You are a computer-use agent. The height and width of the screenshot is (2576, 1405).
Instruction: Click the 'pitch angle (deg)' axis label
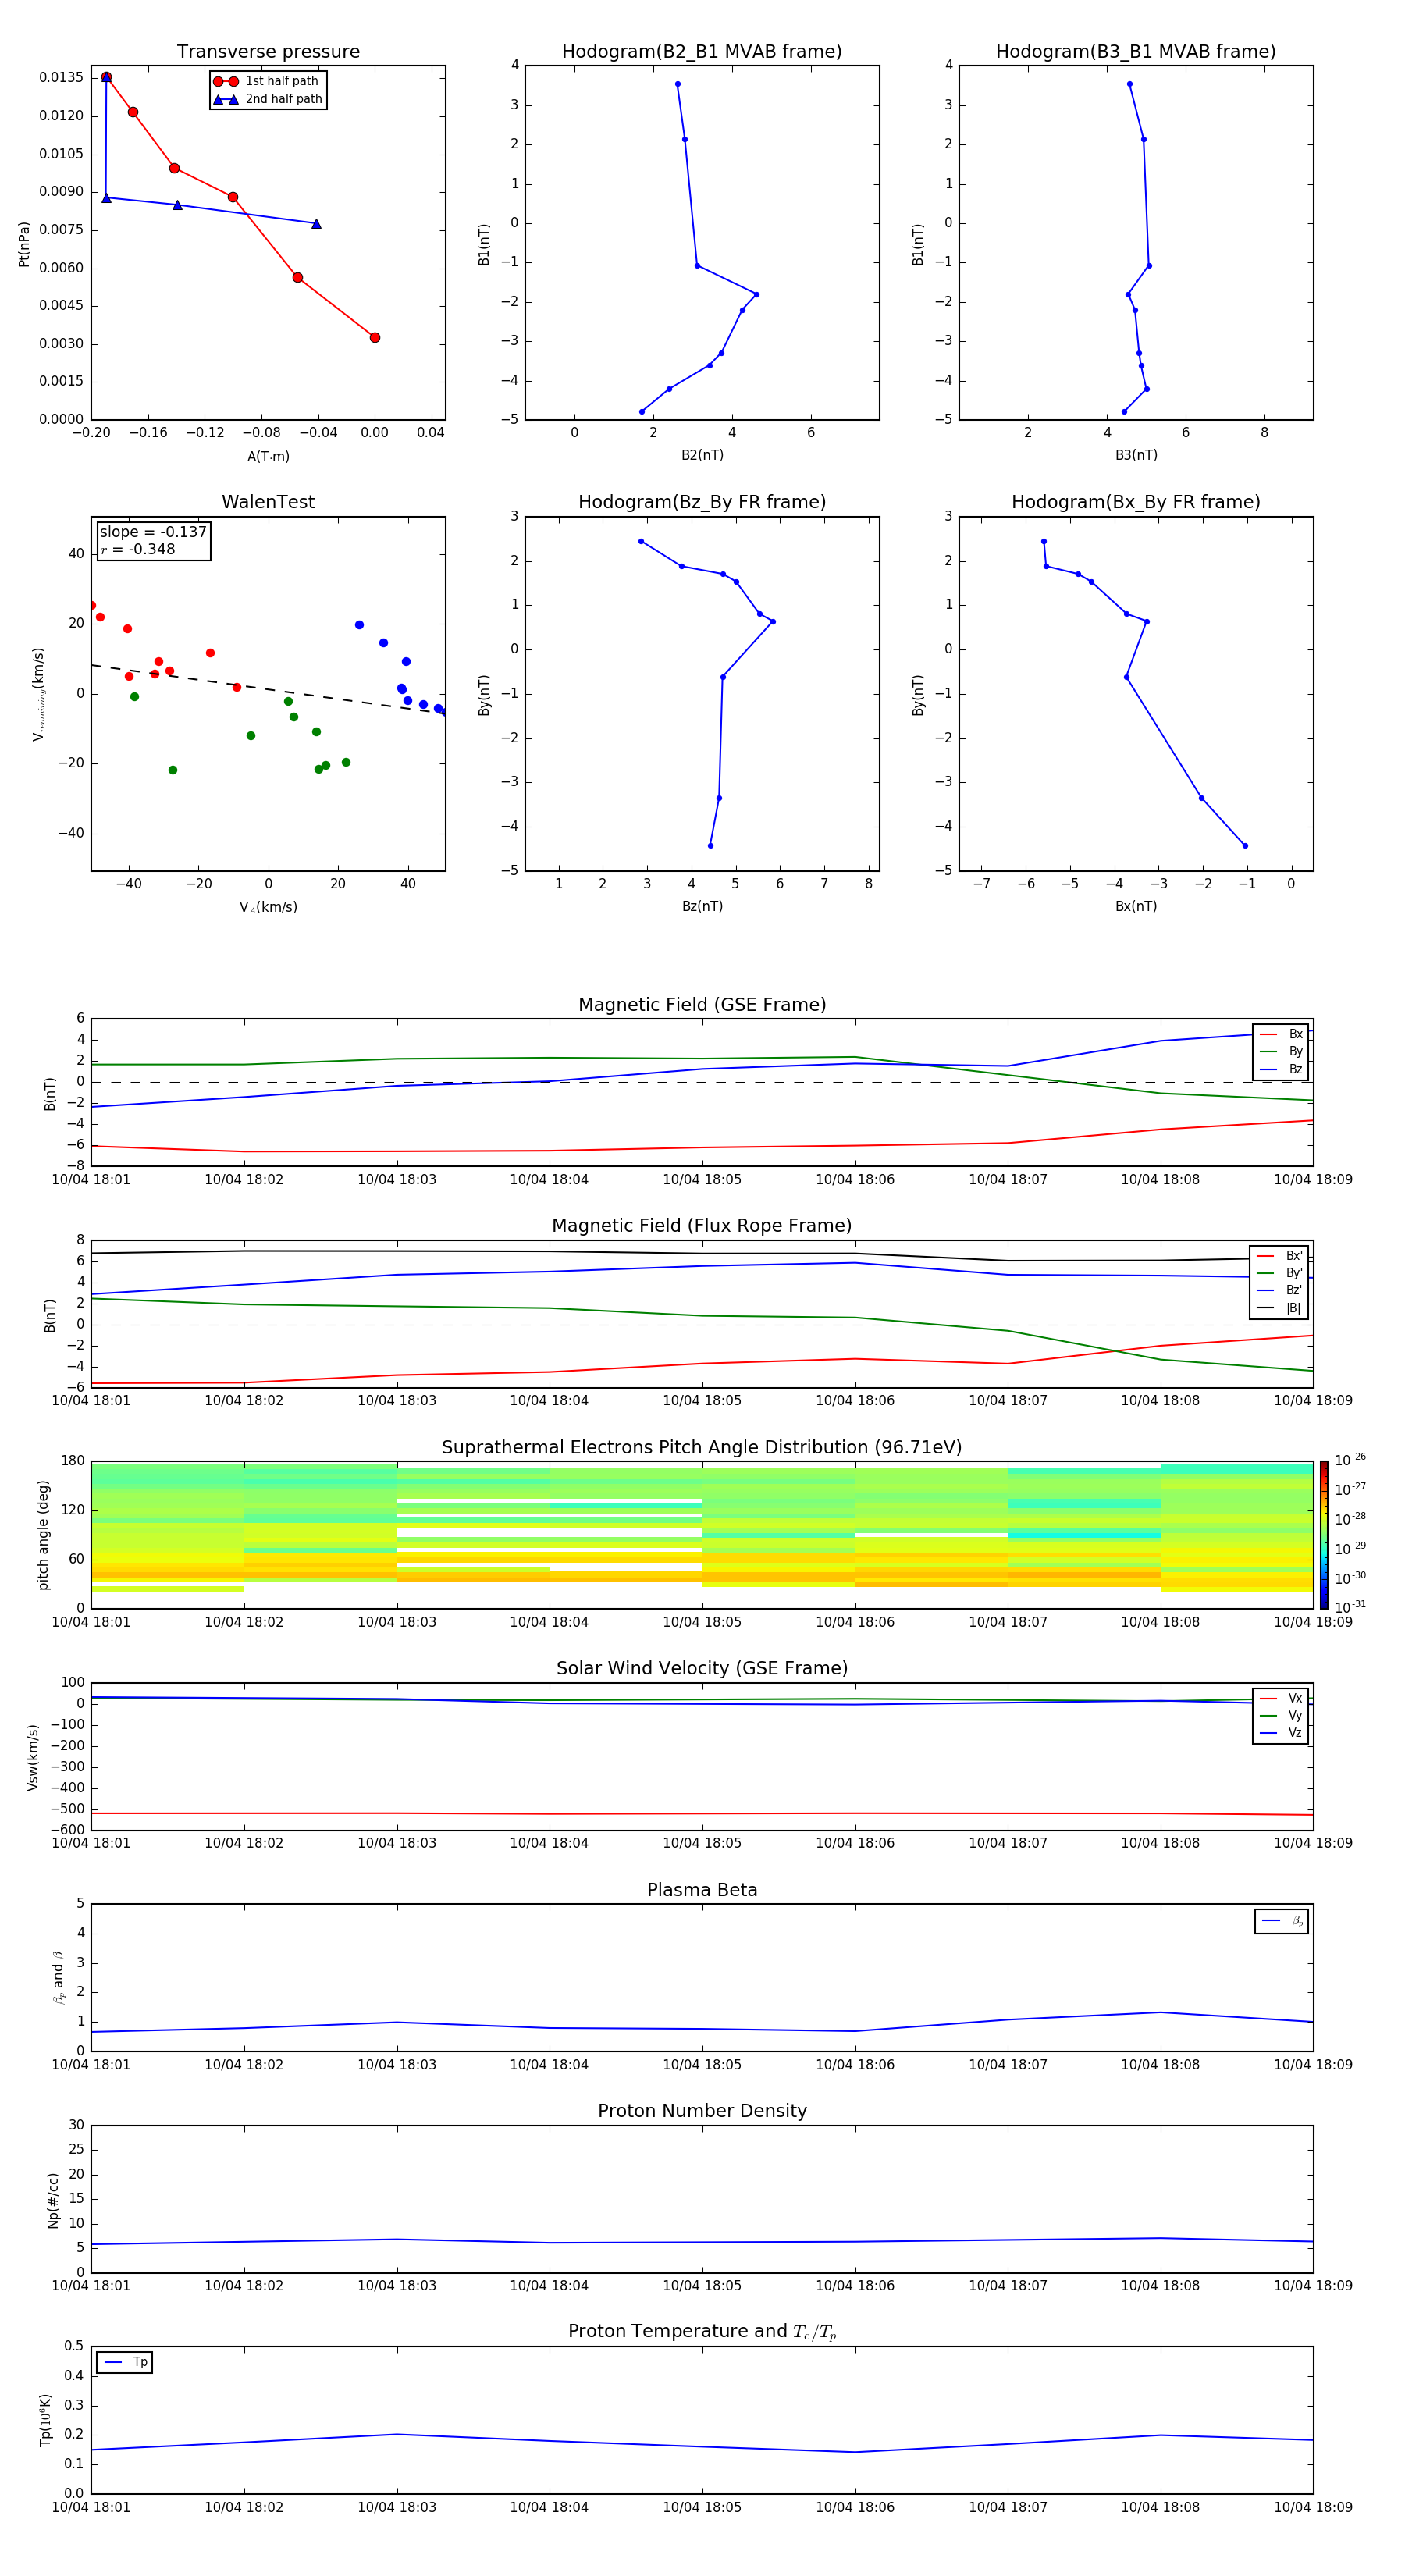pos(43,1534)
